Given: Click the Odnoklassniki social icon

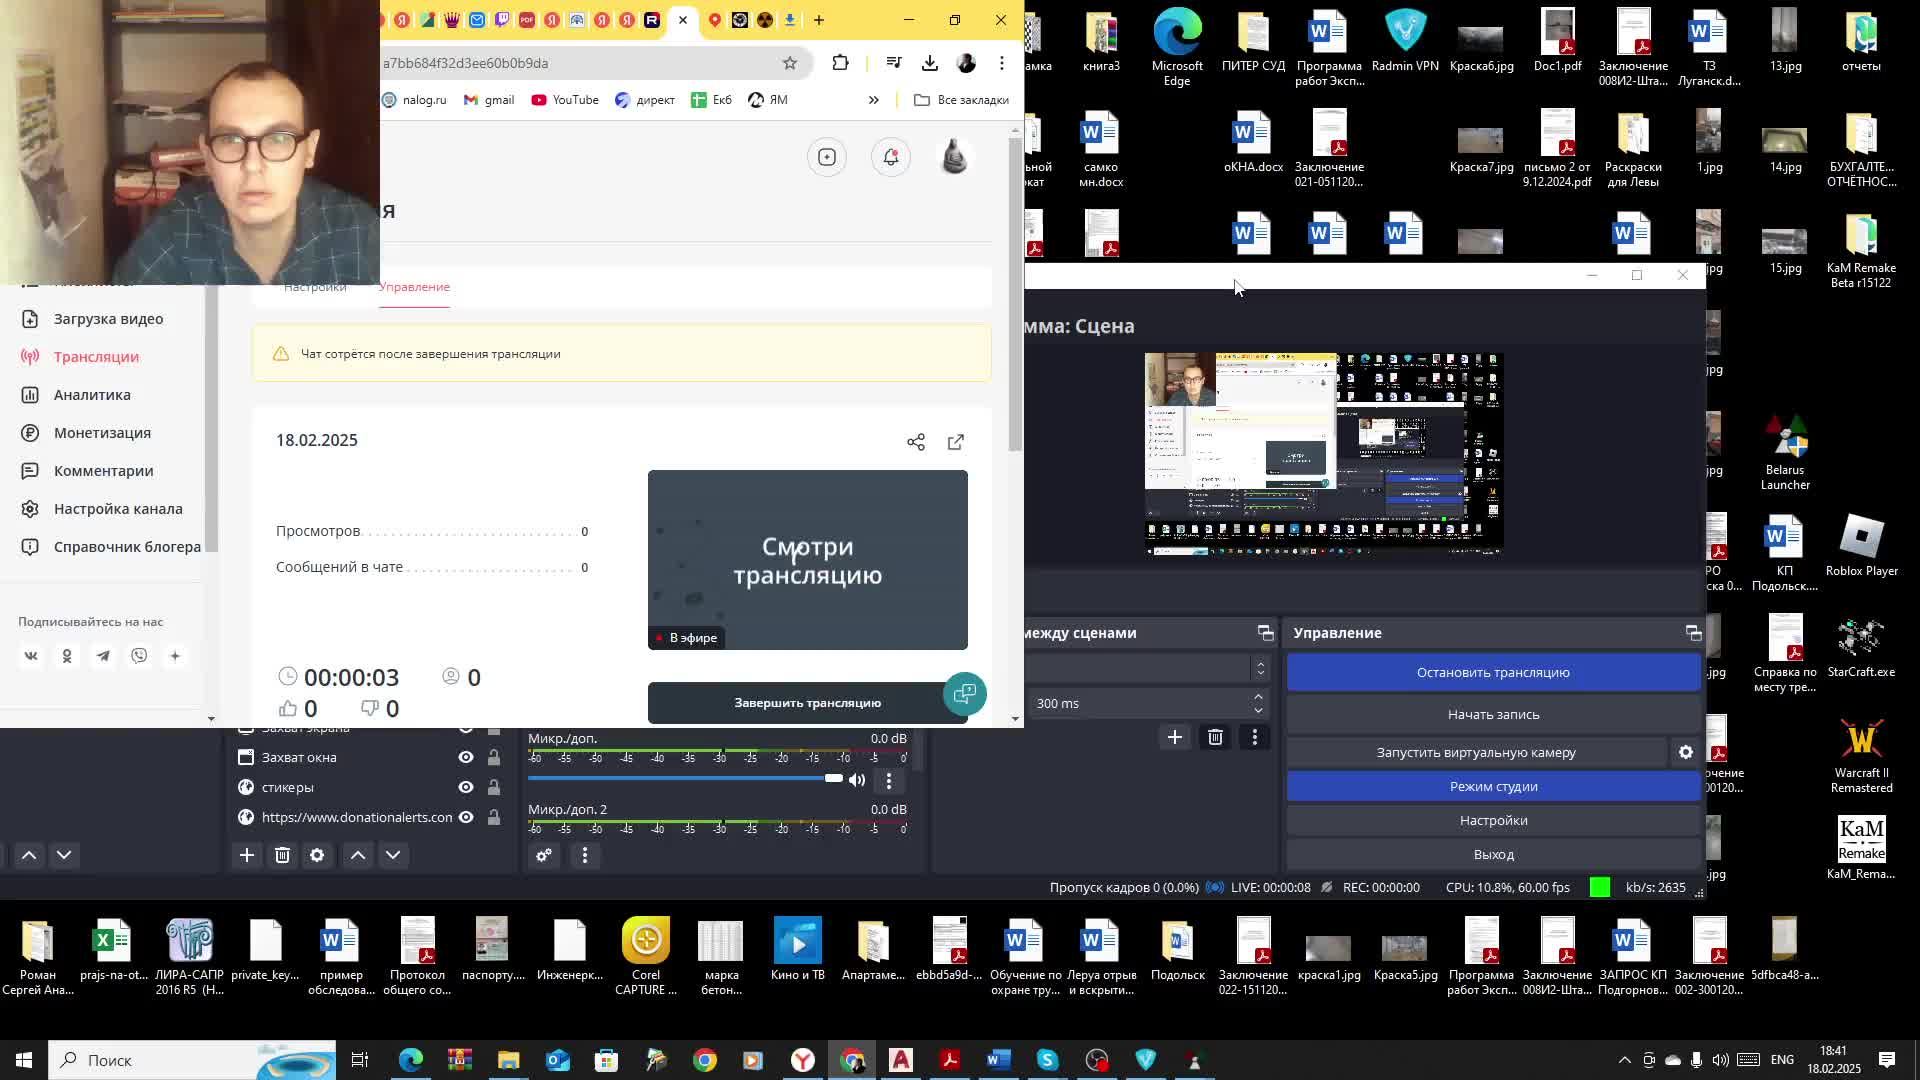Looking at the screenshot, I should [x=67, y=656].
